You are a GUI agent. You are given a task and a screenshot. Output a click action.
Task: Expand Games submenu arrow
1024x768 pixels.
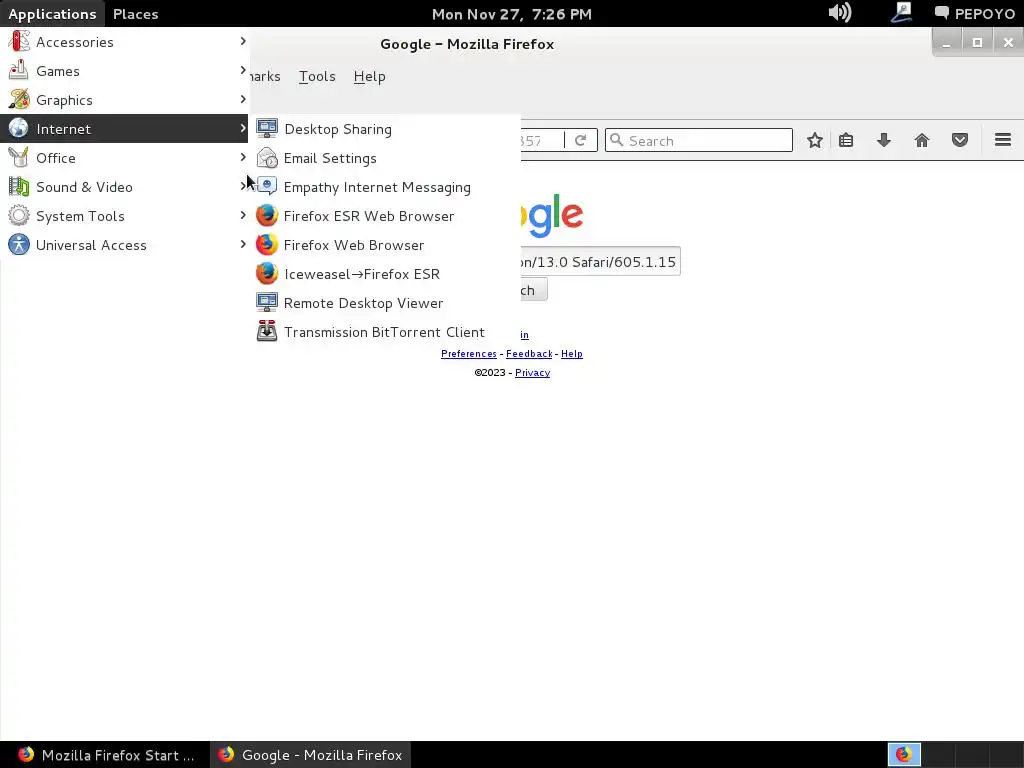(243, 70)
